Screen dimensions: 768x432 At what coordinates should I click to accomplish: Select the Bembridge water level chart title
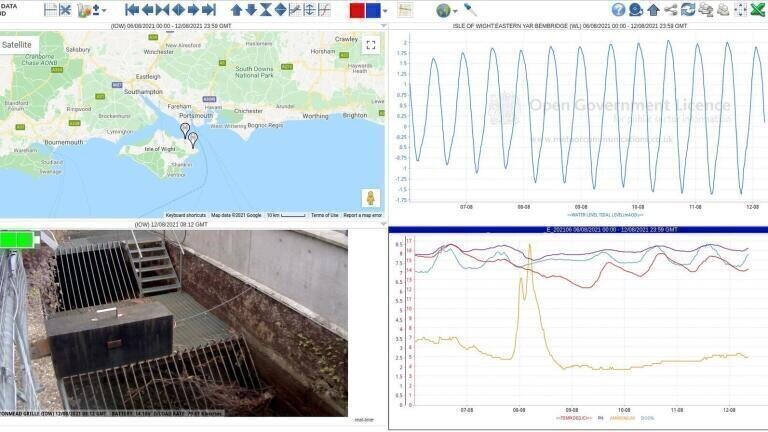(570, 25)
